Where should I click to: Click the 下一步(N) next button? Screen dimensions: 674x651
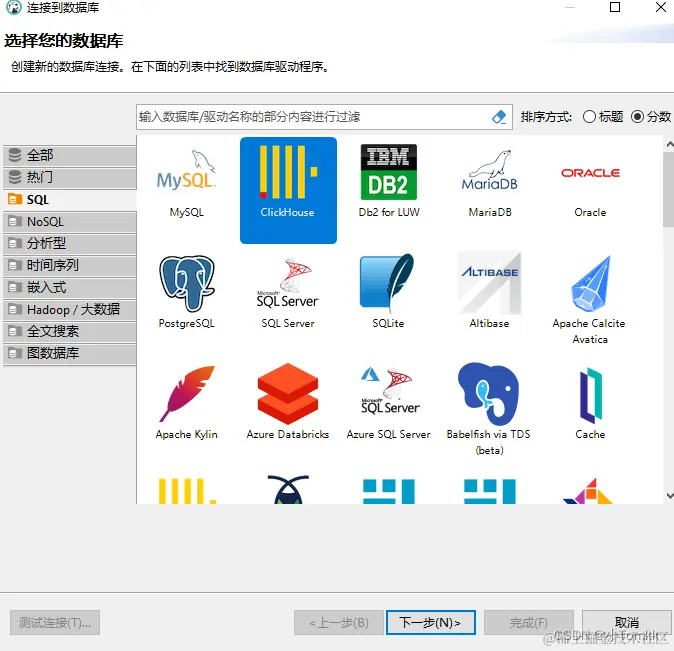click(431, 622)
